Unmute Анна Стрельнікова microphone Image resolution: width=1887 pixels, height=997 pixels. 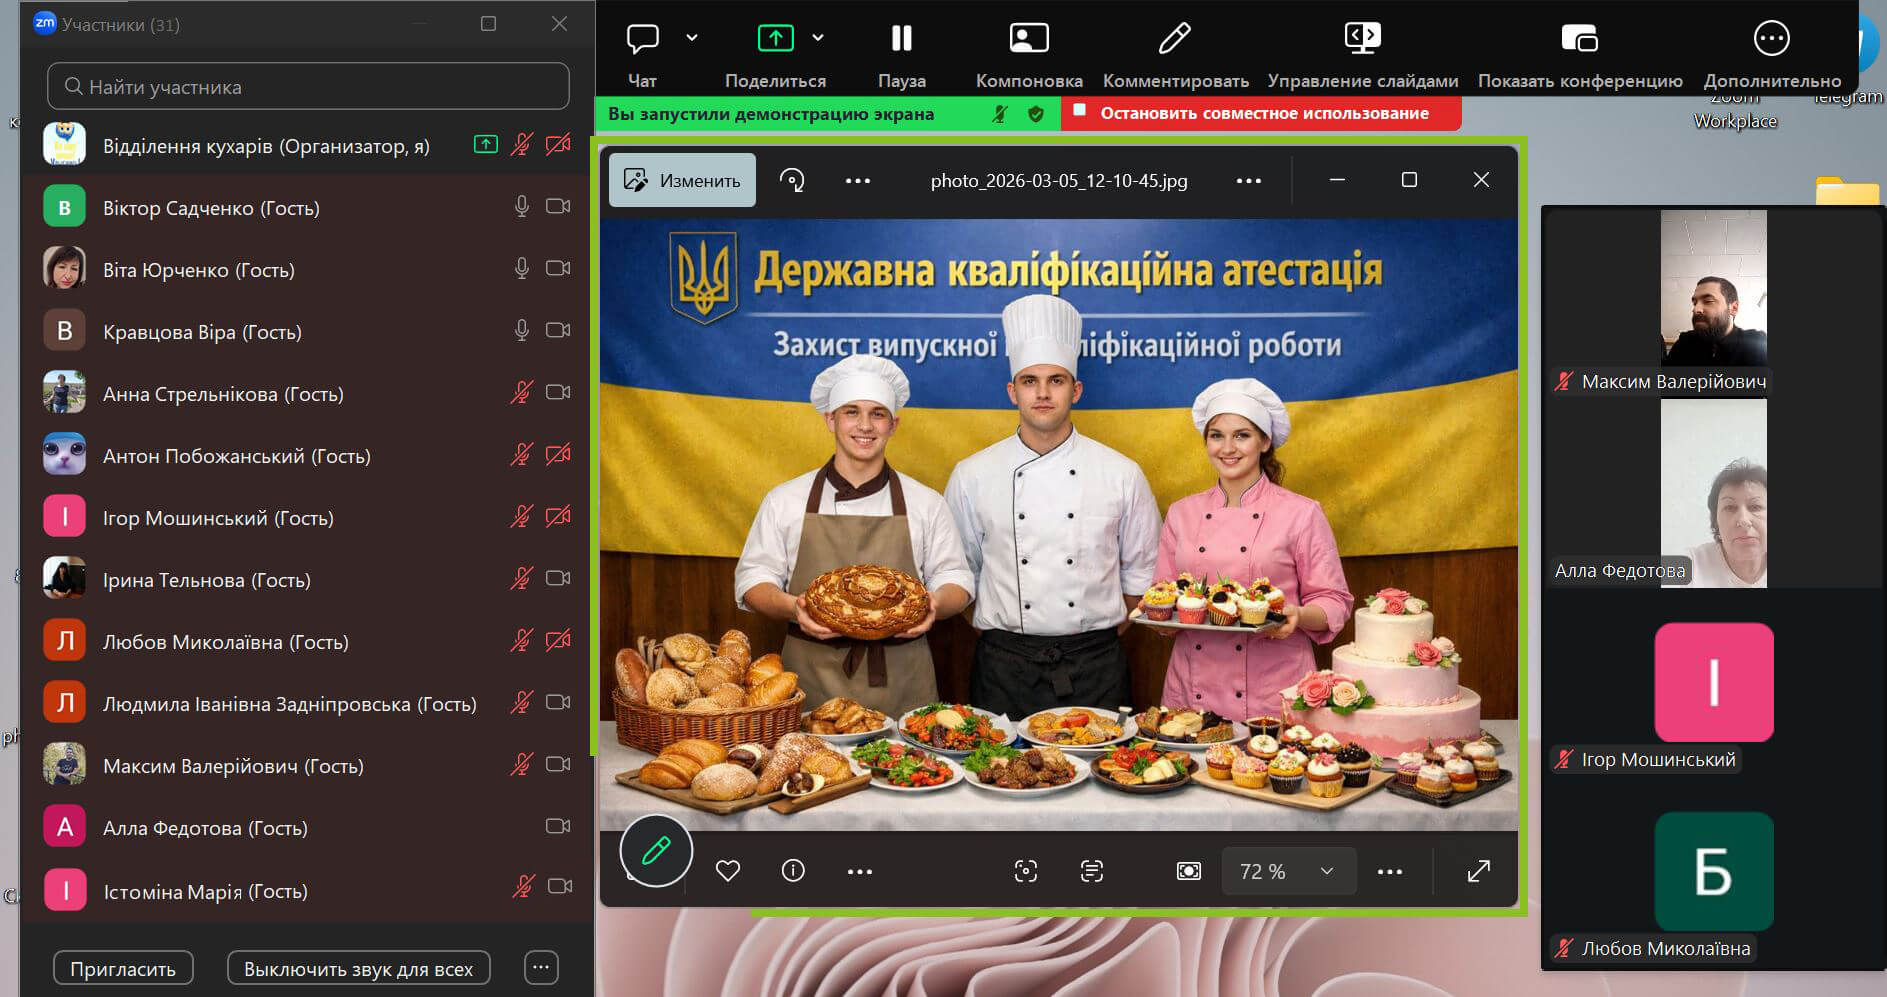521,393
